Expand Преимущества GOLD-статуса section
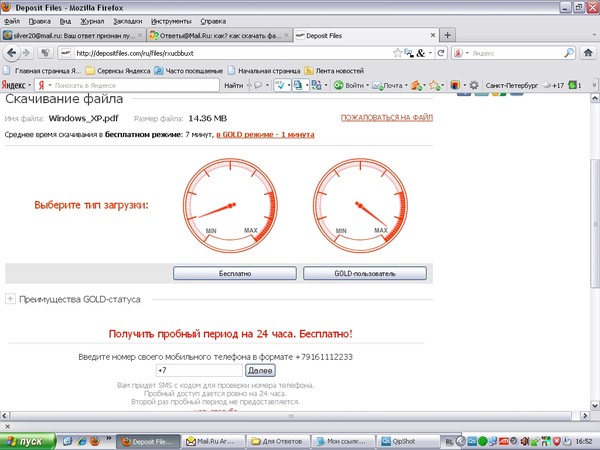Screen dimensions: 600x450 [10, 299]
